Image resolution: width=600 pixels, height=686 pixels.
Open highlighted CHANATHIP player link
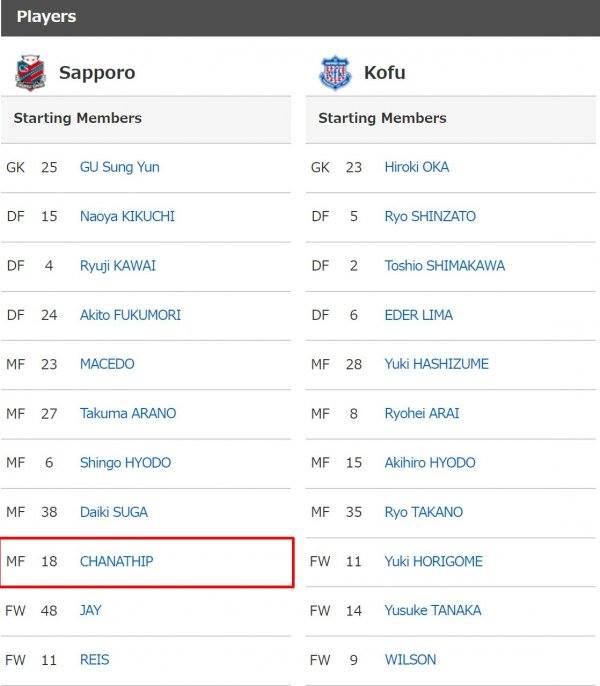[116, 561]
